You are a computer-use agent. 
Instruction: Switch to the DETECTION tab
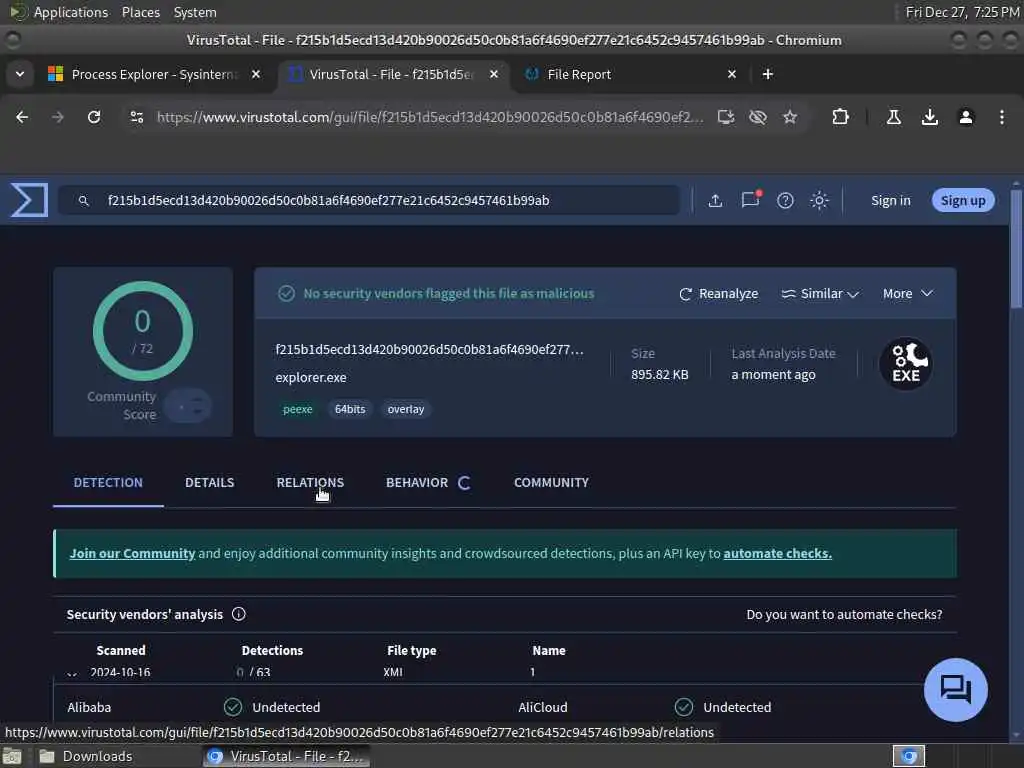(108, 483)
